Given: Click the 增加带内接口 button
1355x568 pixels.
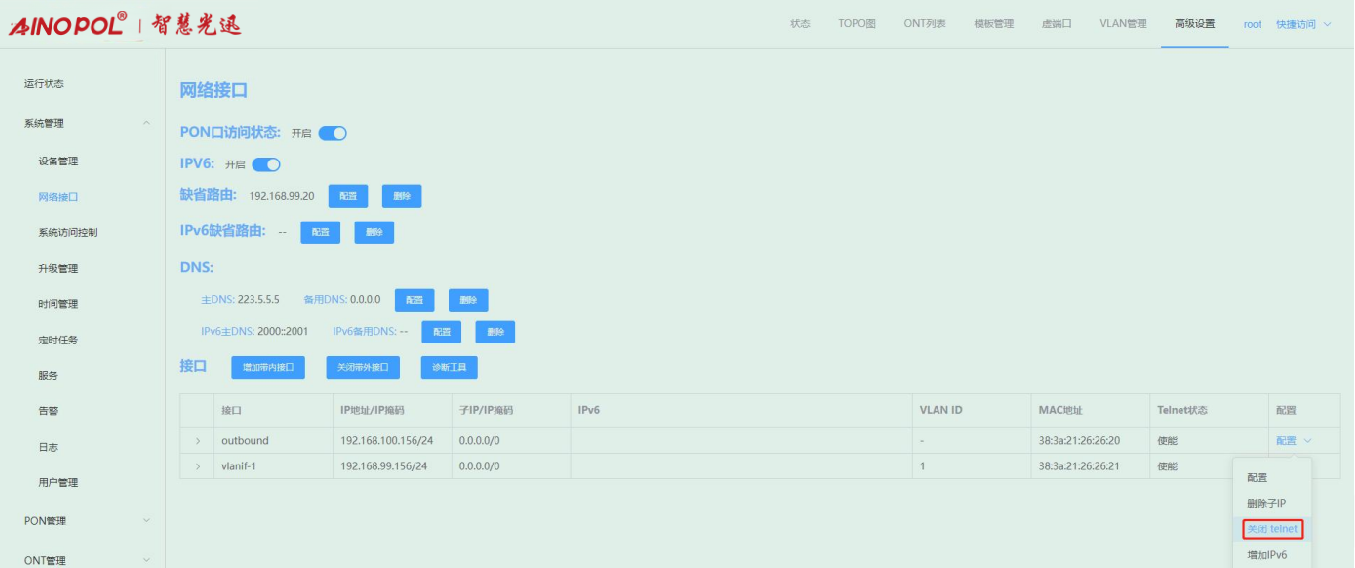Looking at the screenshot, I should click(x=268, y=368).
